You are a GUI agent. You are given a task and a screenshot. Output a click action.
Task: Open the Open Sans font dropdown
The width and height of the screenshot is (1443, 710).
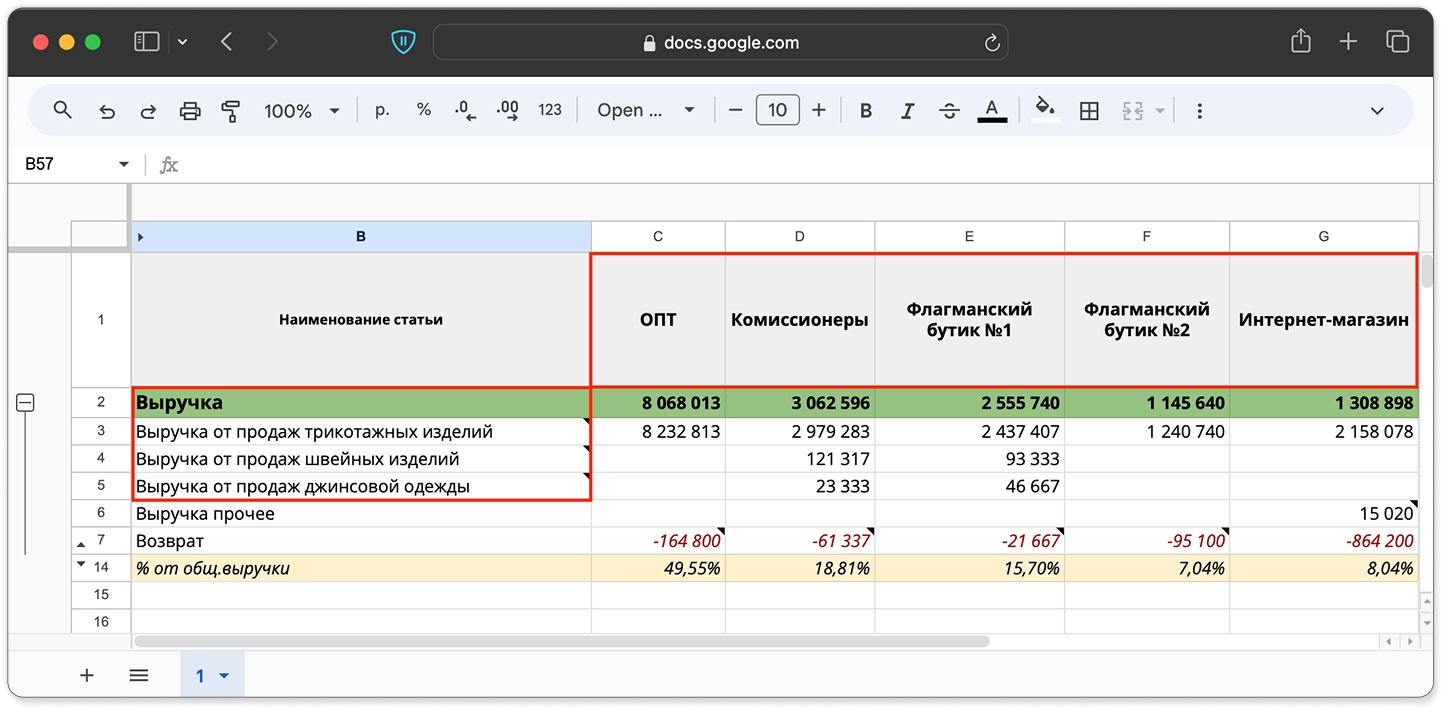[645, 111]
